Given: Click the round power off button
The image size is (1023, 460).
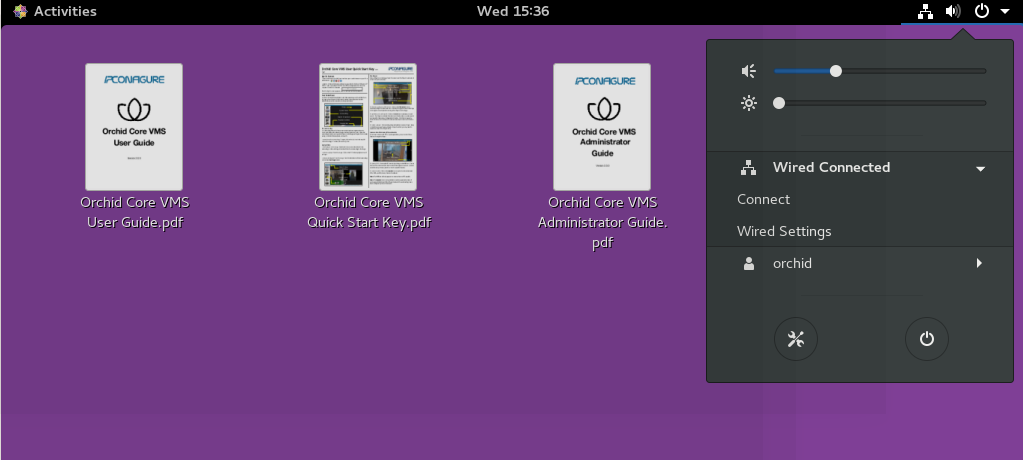Looking at the screenshot, I should click(927, 339).
